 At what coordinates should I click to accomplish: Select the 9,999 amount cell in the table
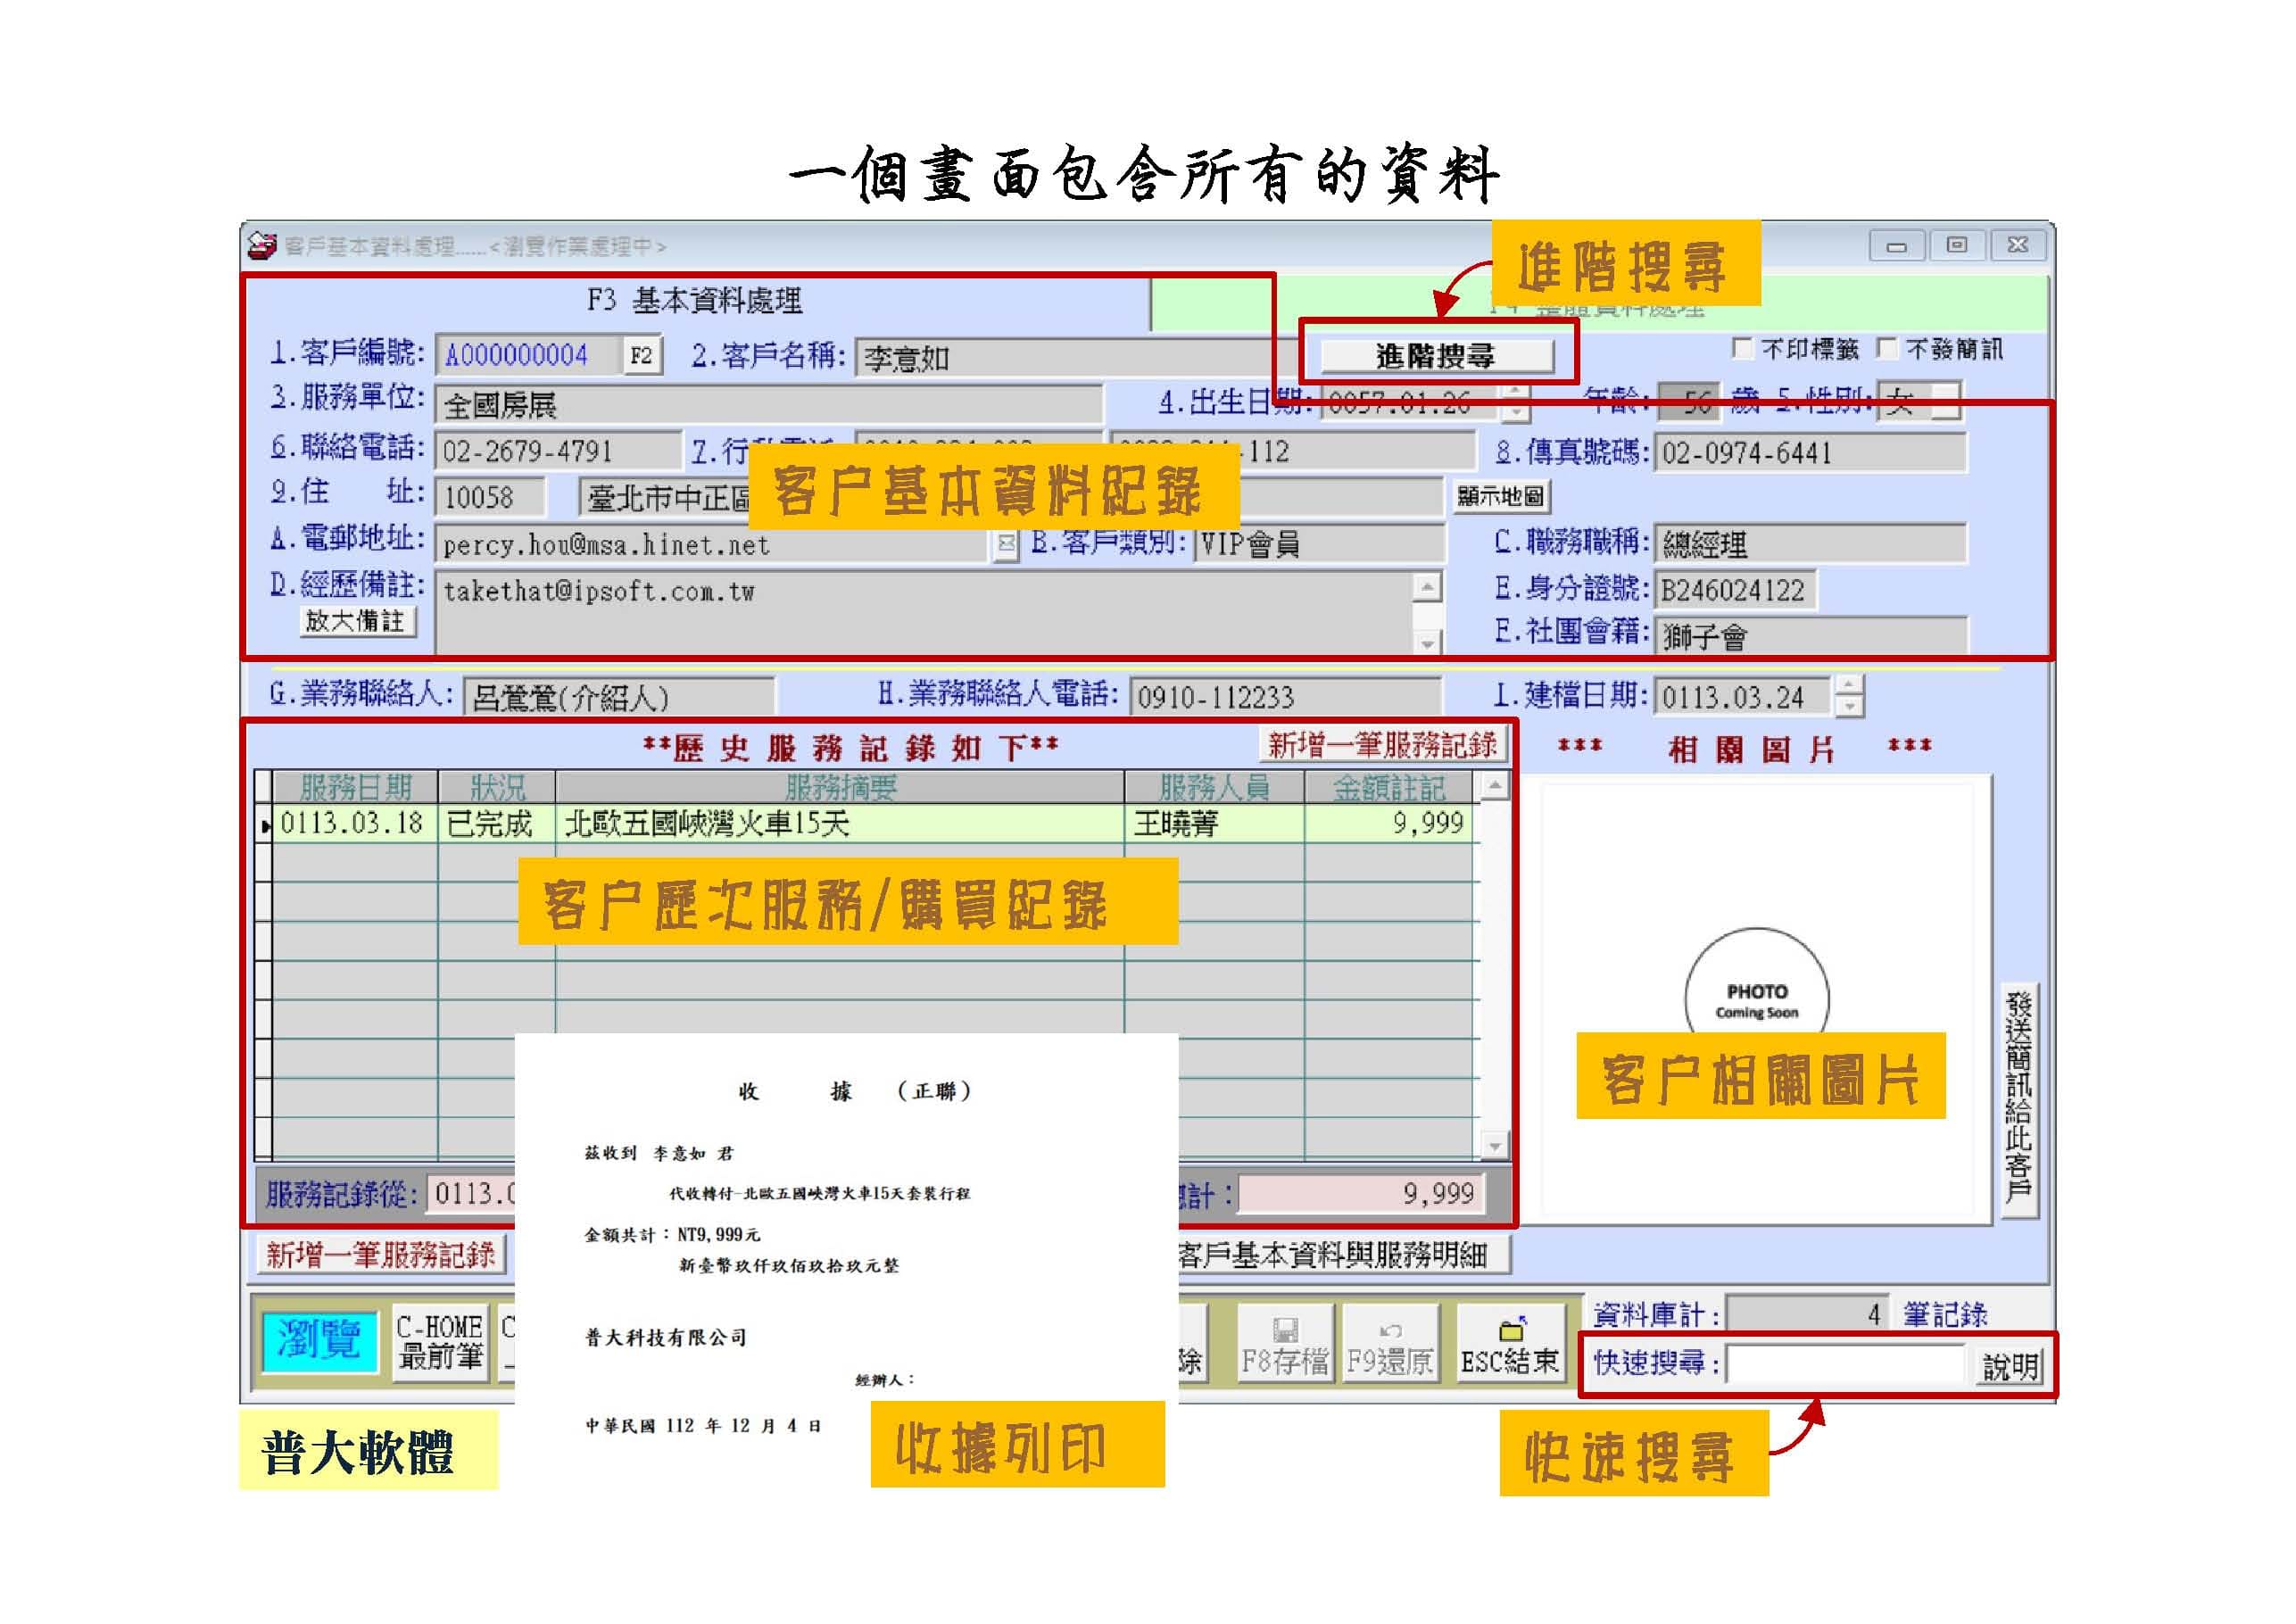tap(1389, 823)
